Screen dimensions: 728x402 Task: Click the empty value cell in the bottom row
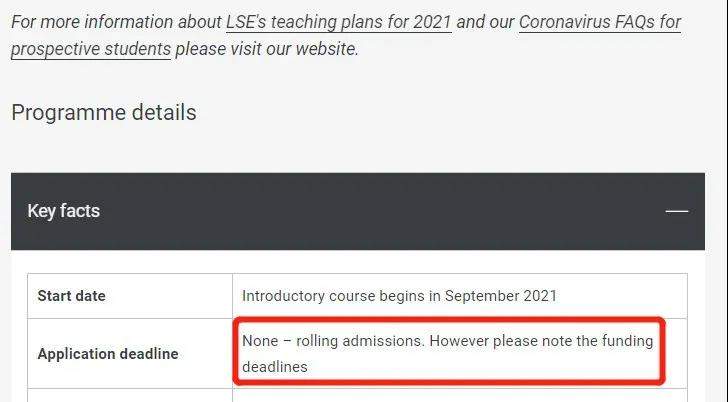pos(460,395)
